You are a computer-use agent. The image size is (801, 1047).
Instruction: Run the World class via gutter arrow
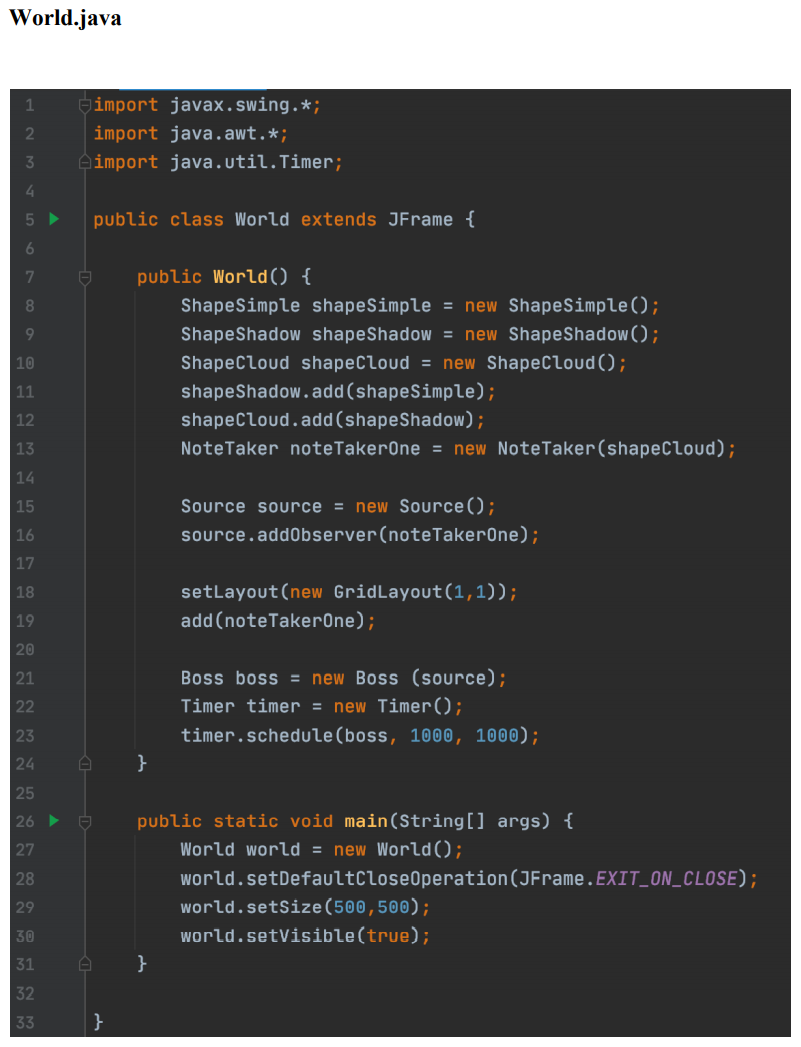pyautogui.click(x=54, y=219)
